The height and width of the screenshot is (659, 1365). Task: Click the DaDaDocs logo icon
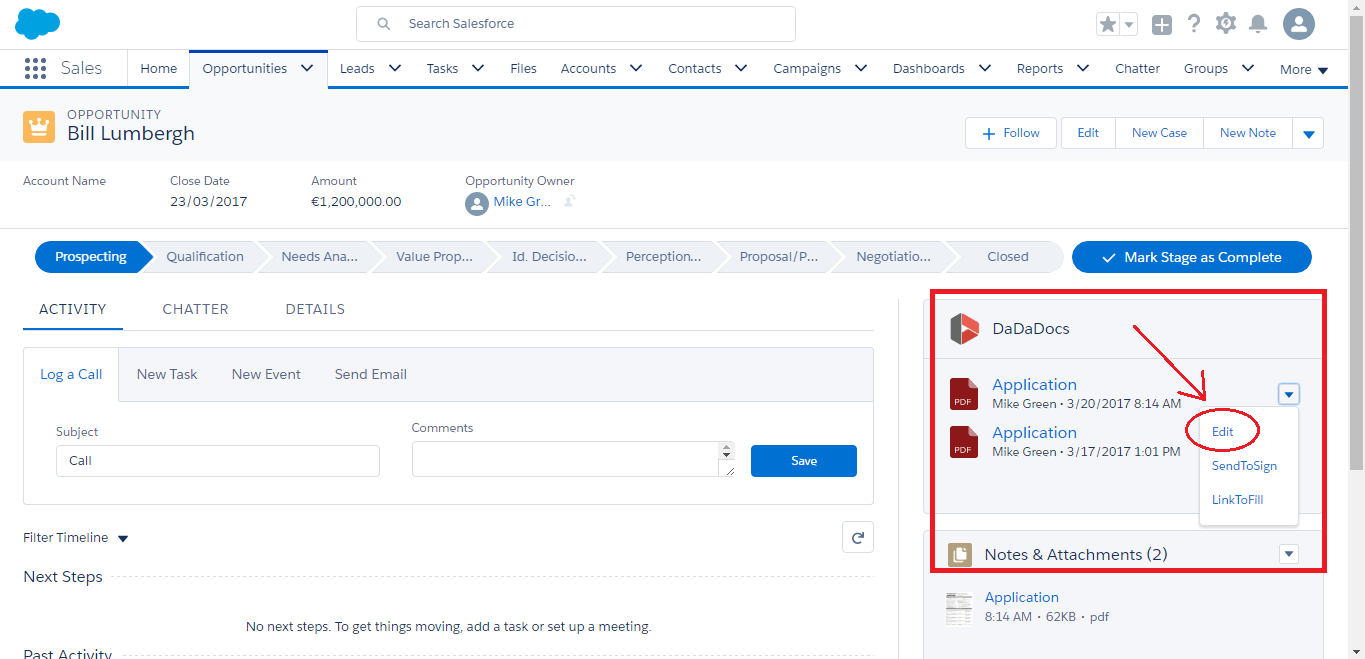click(964, 329)
